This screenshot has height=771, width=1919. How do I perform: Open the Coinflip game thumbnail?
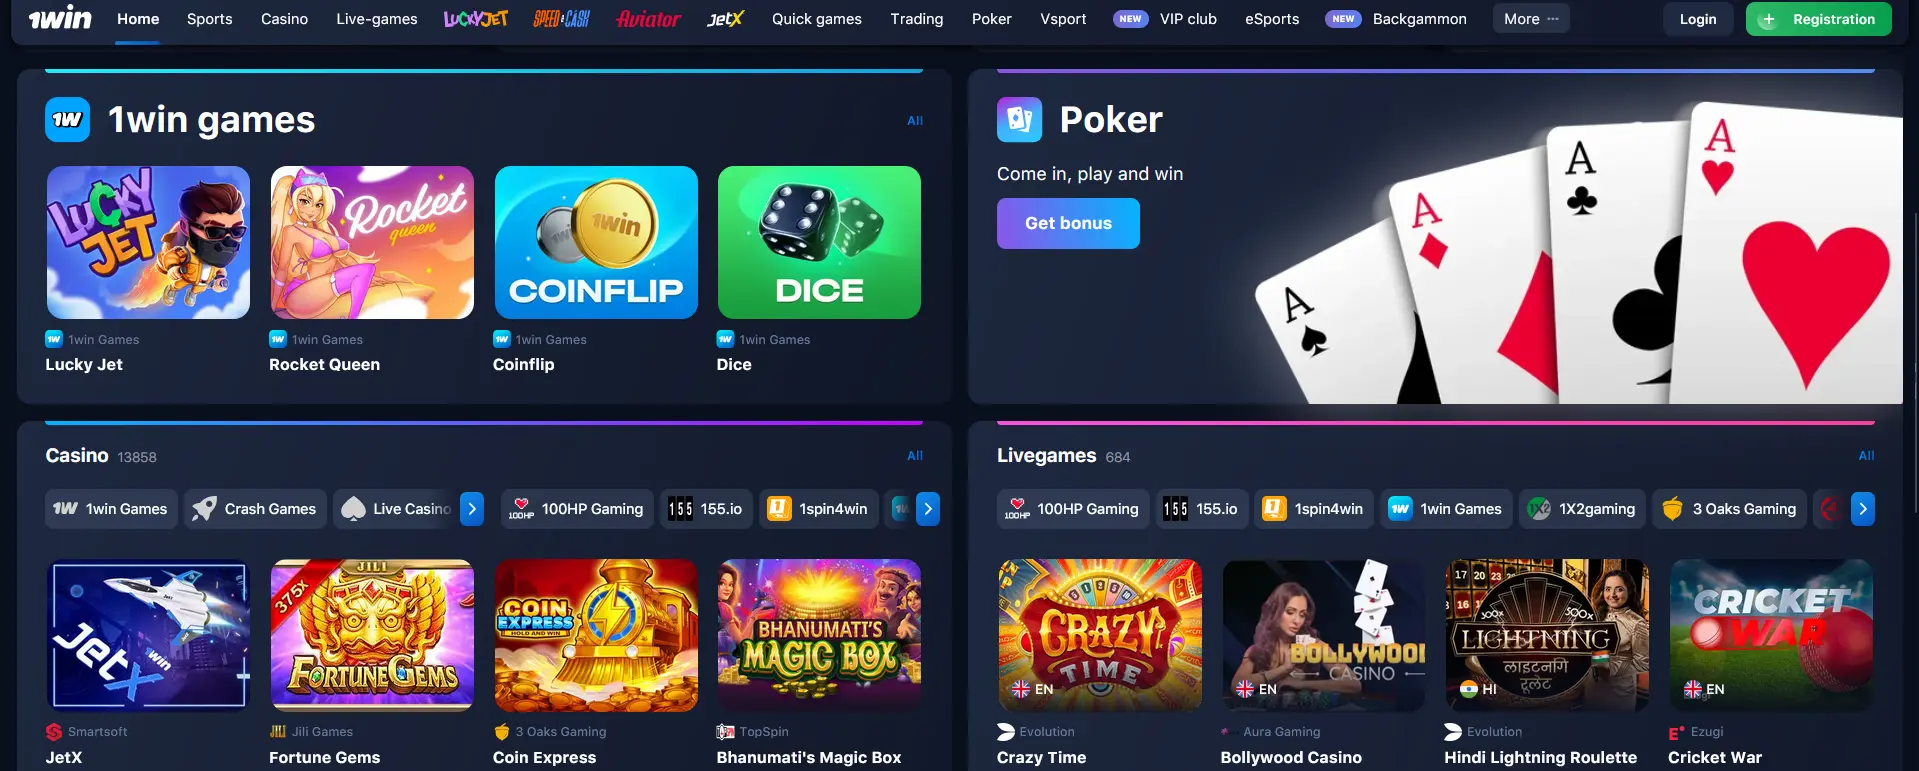(596, 242)
